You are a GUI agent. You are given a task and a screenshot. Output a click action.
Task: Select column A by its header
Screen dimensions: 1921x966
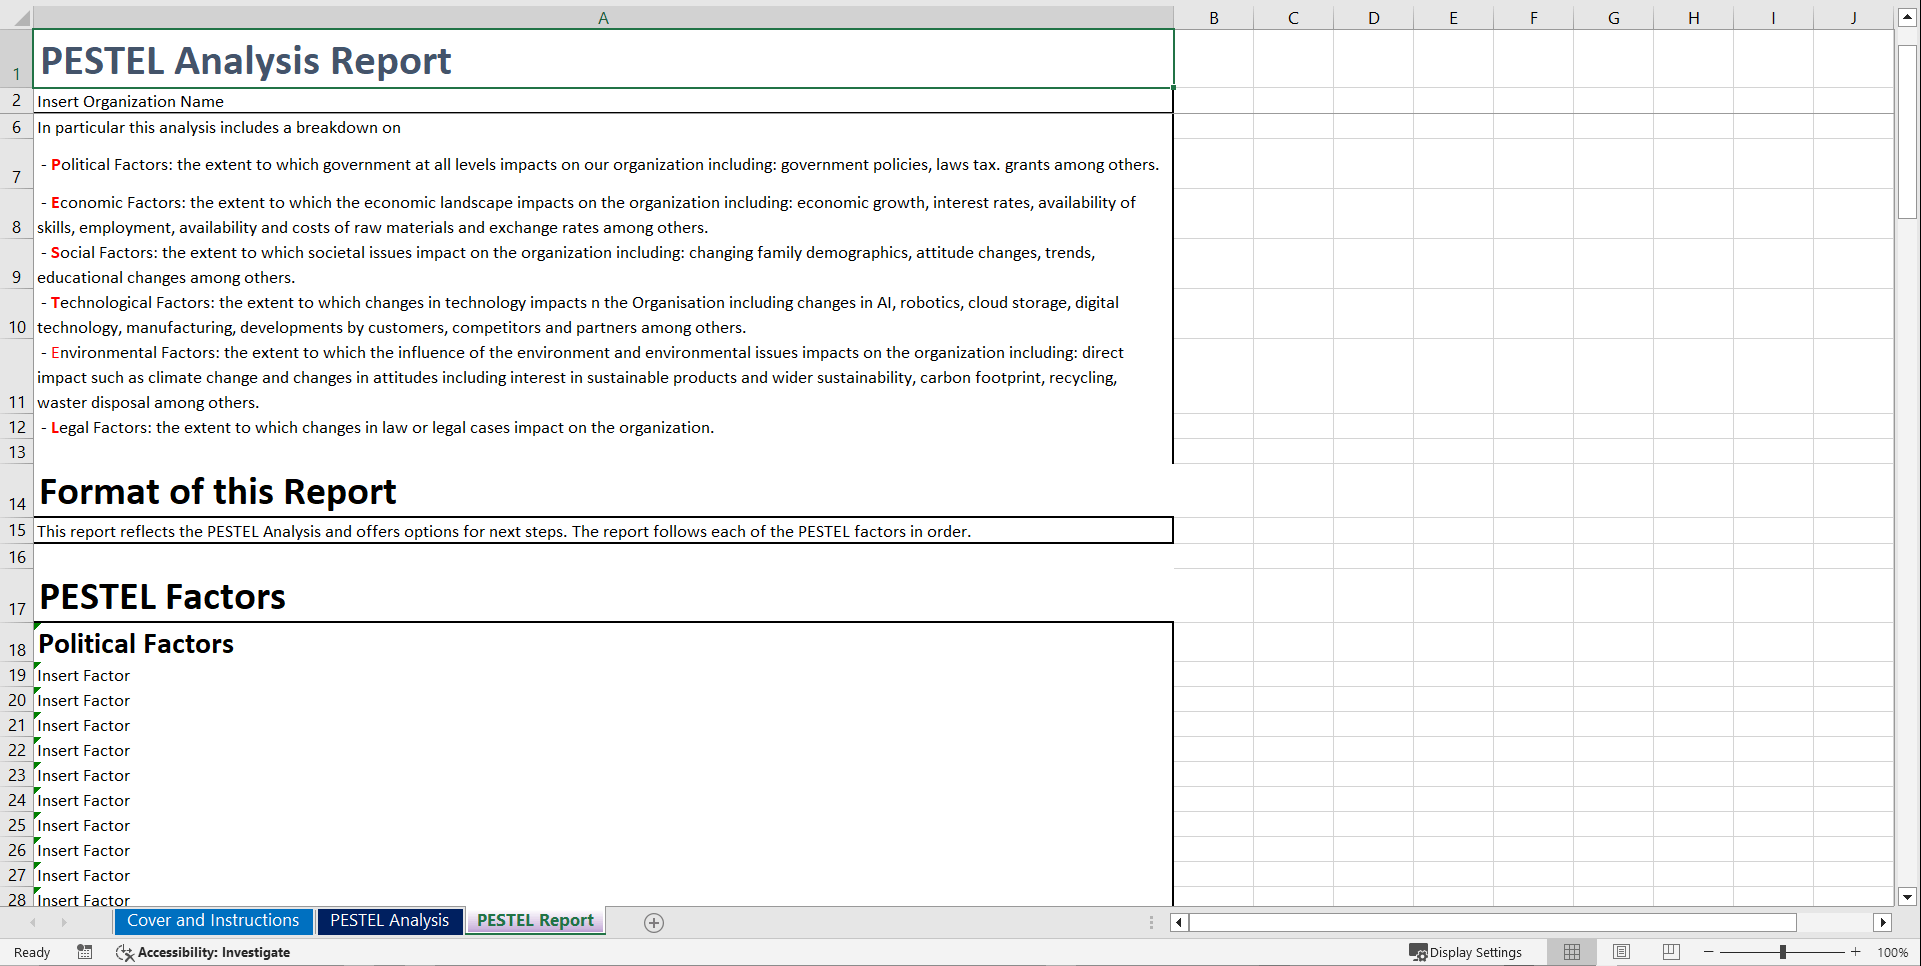pos(604,16)
